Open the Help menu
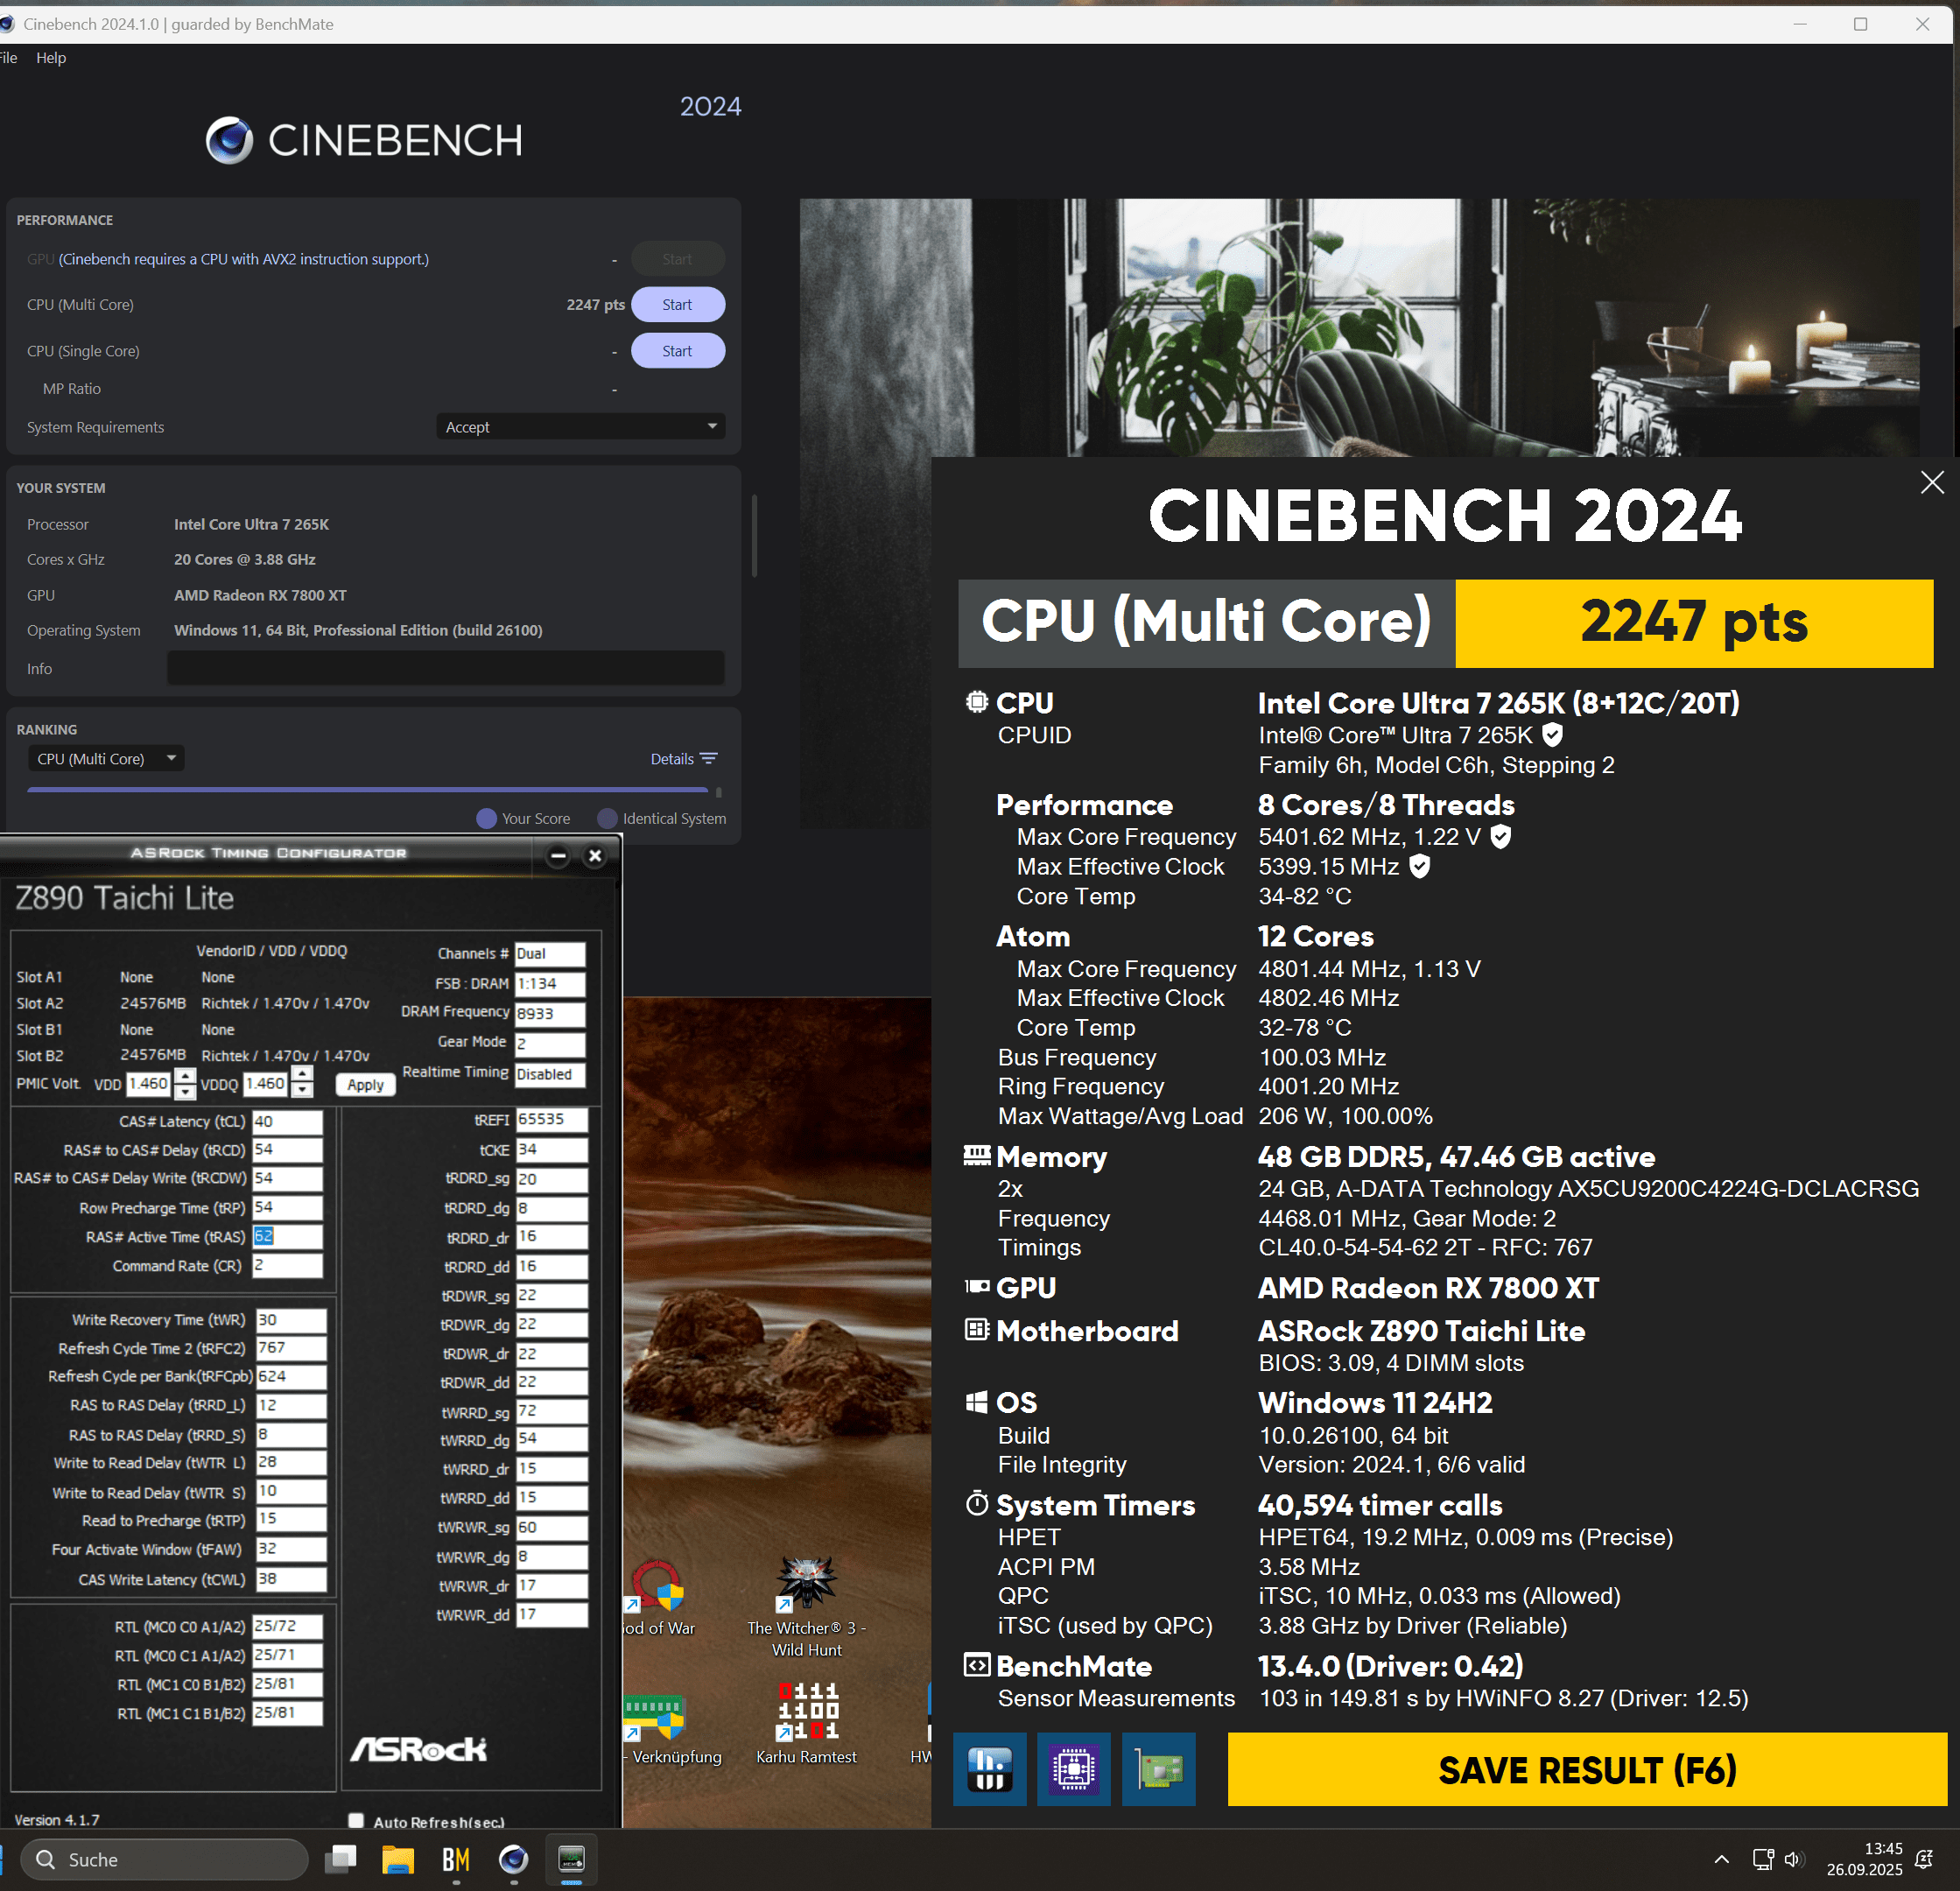This screenshot has height=1891, width=1960. click(51, 58)
